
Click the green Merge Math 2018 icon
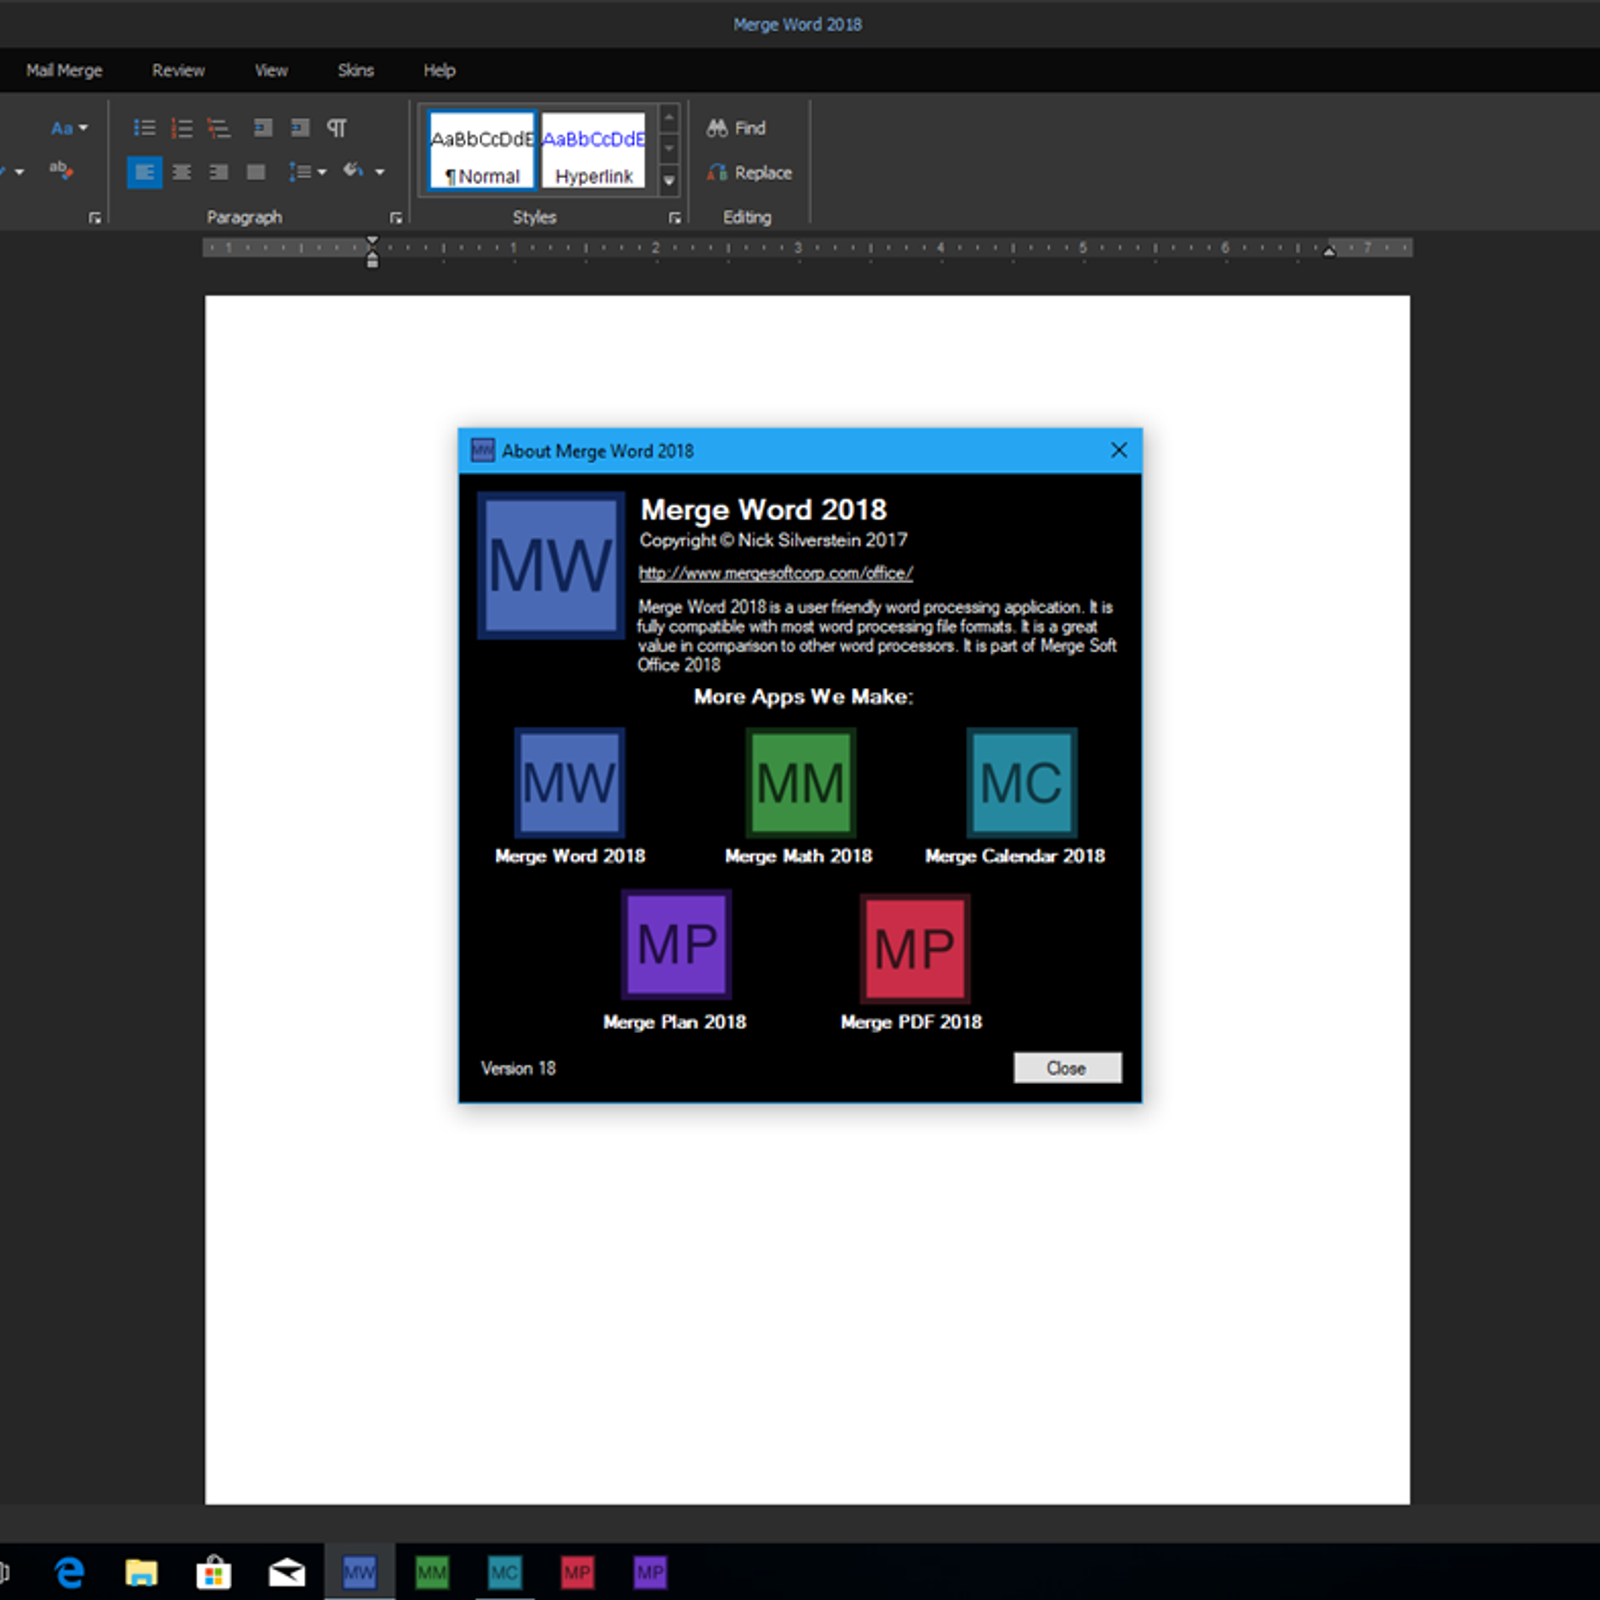tap(800, 782)
